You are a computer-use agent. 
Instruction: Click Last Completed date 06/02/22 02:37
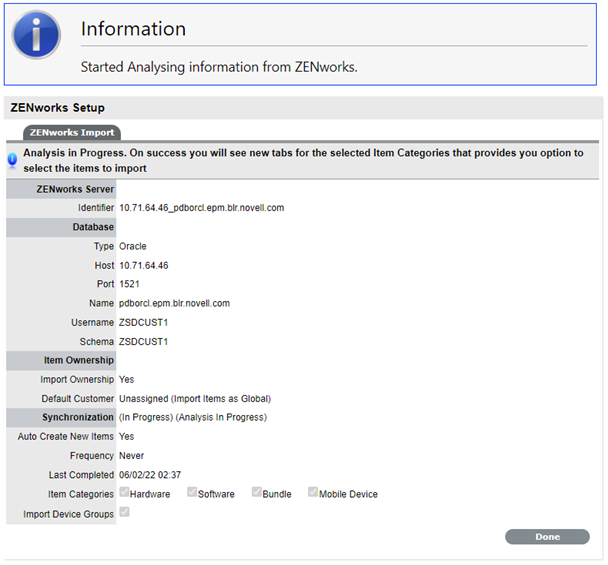pyautogui.click(x=150, y=475)
